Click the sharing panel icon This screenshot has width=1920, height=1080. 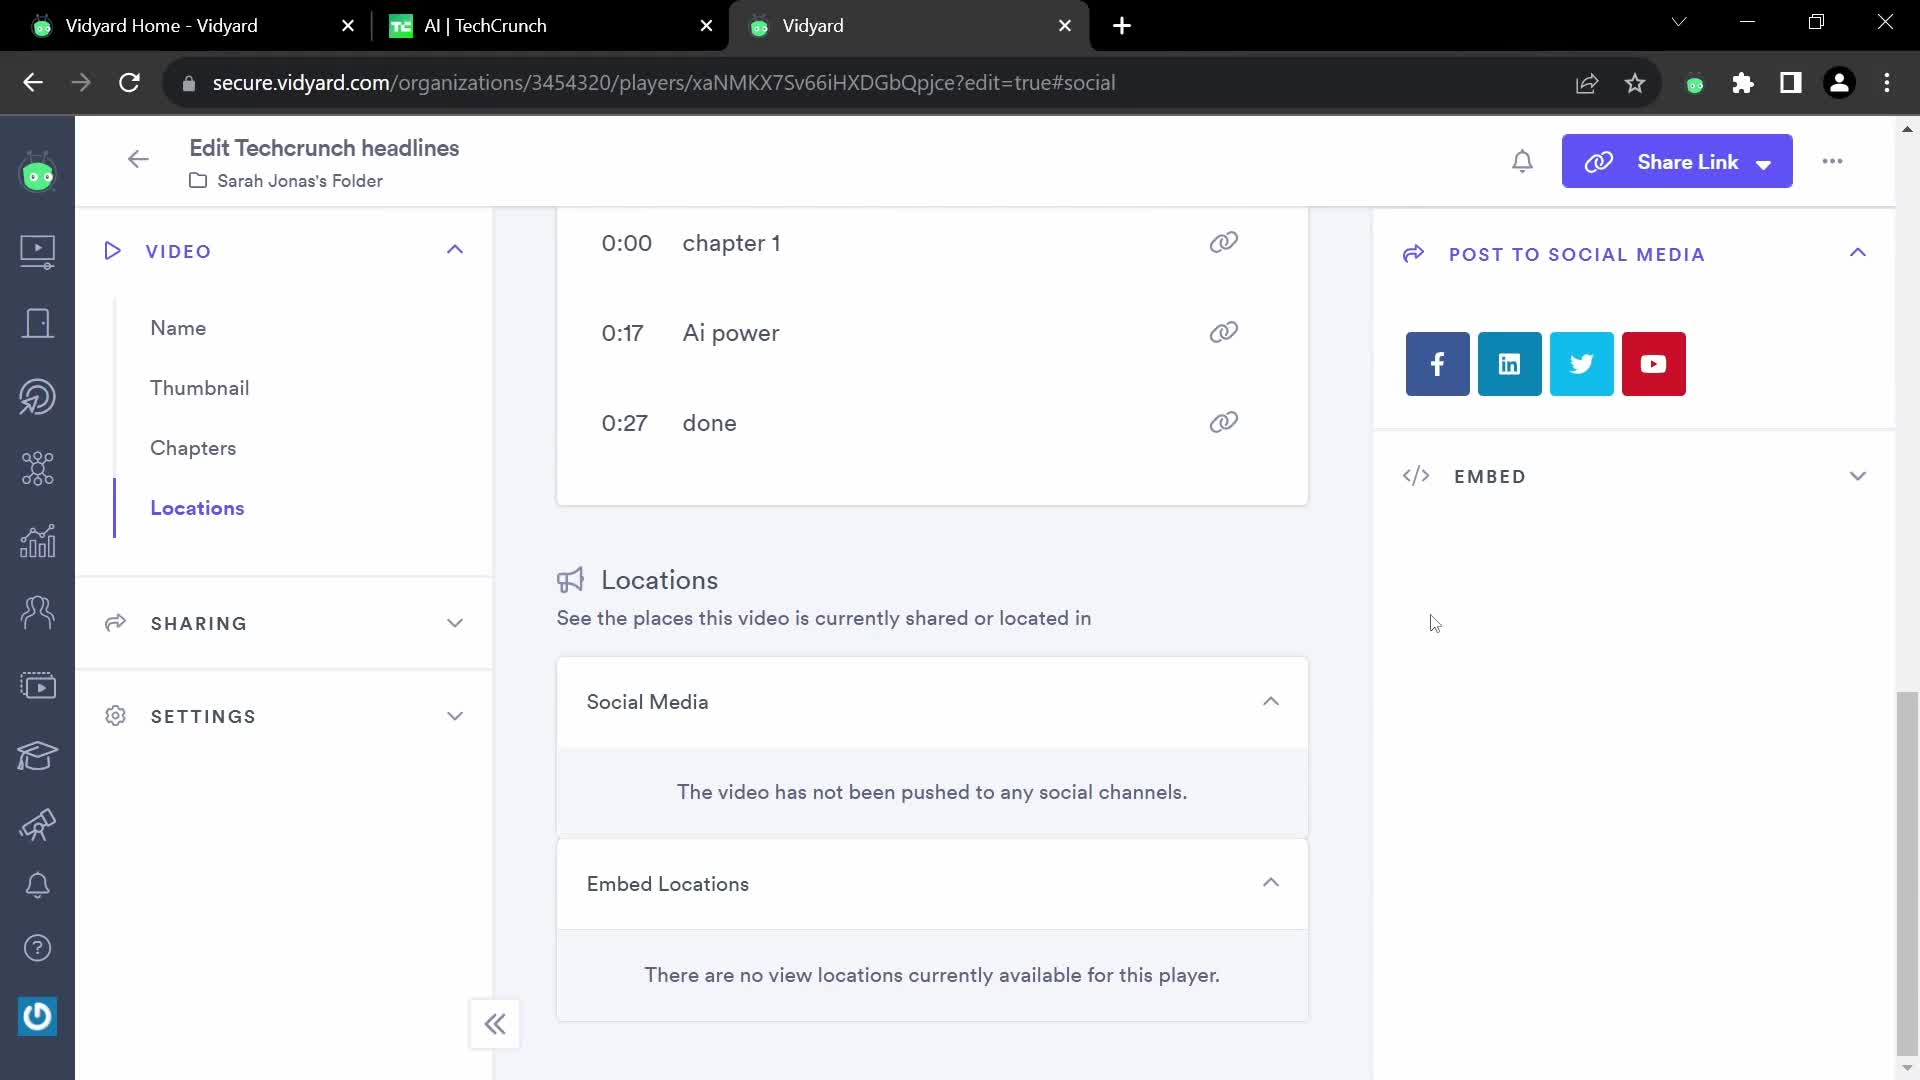coord(115,621)
